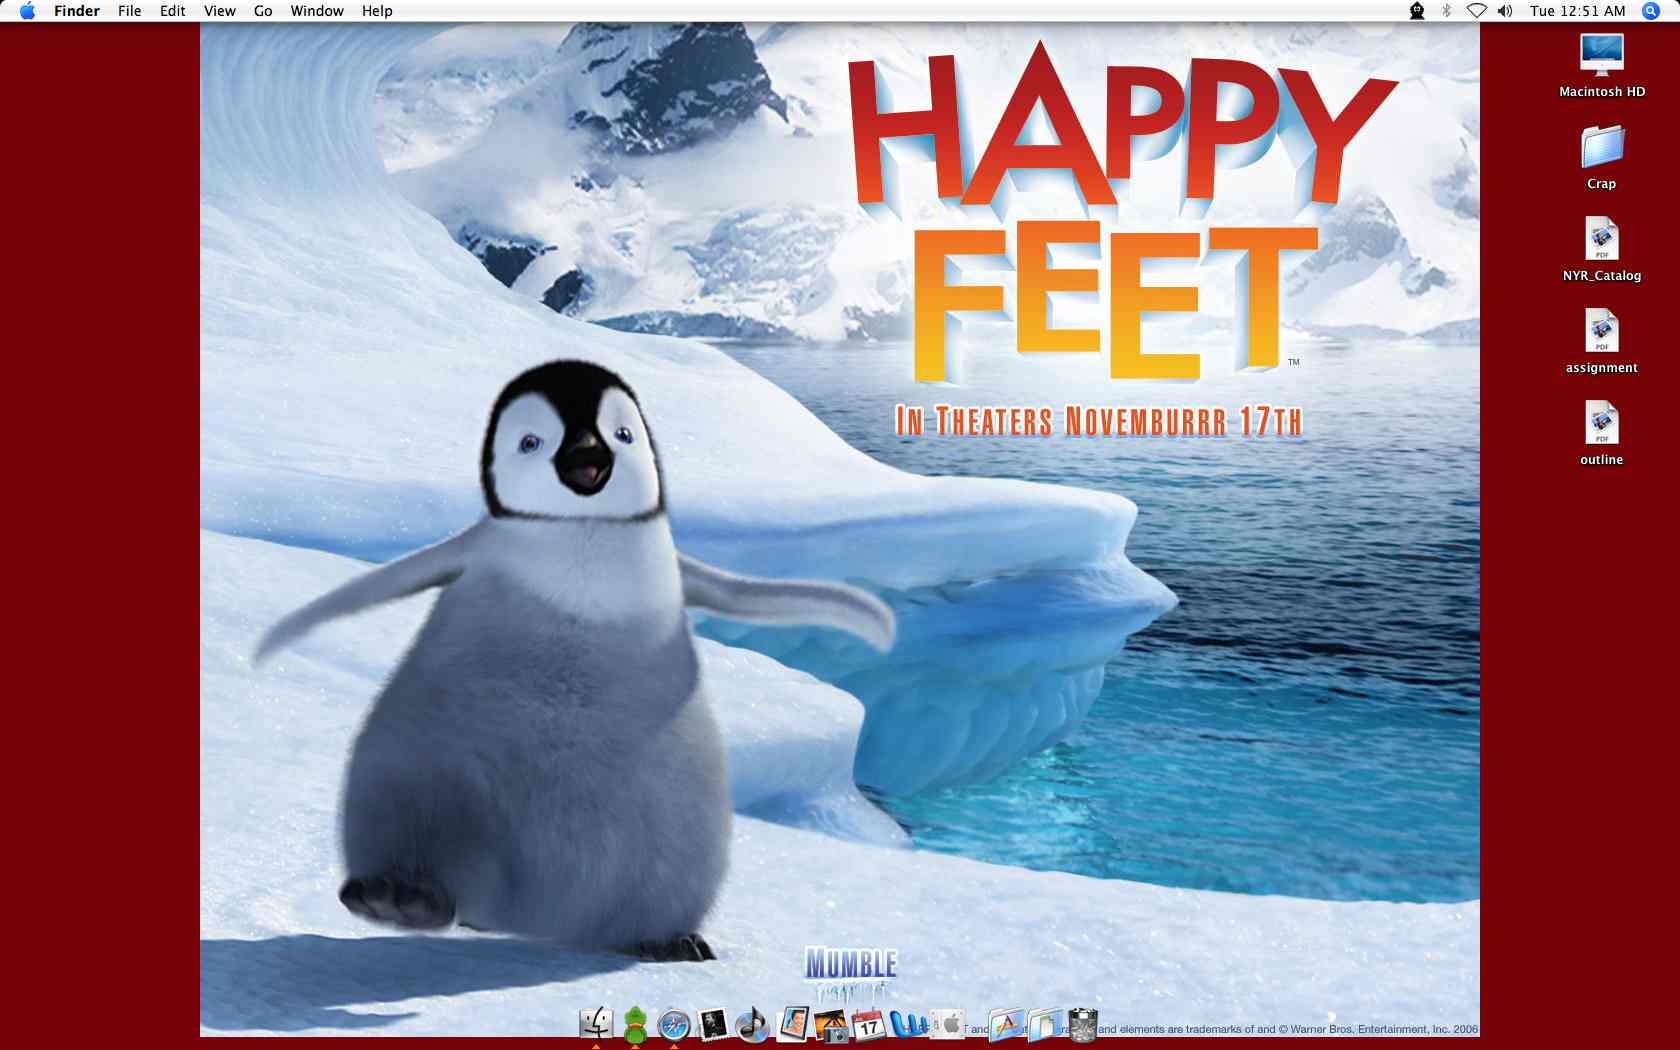Open the View menu

pos(220,11)
